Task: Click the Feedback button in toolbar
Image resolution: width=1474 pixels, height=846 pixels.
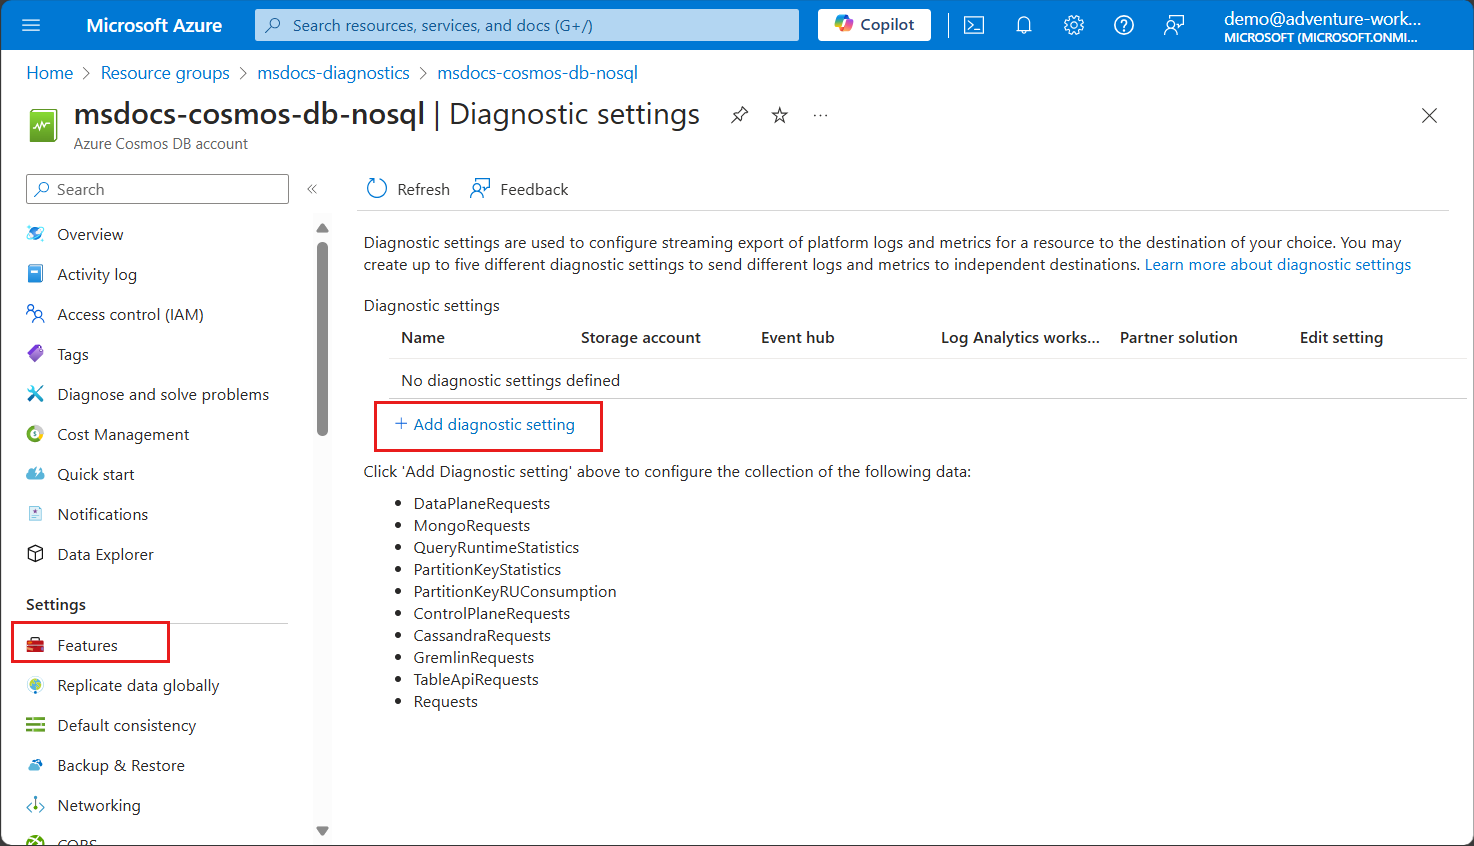Action: pyautogui.click(x=519, y=189)
